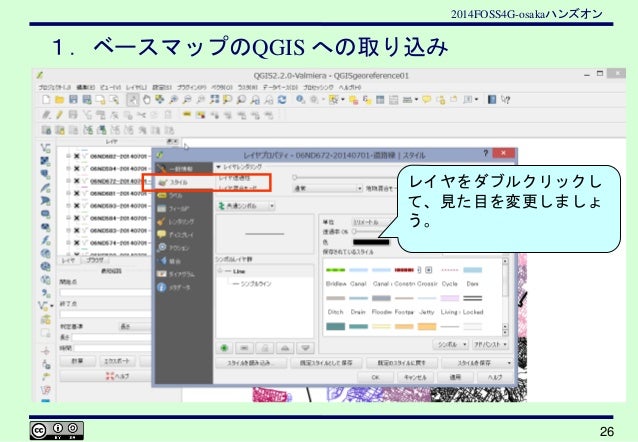Collapse the Line symbol tree node
The image size is (638, 442).
(220, 271)
